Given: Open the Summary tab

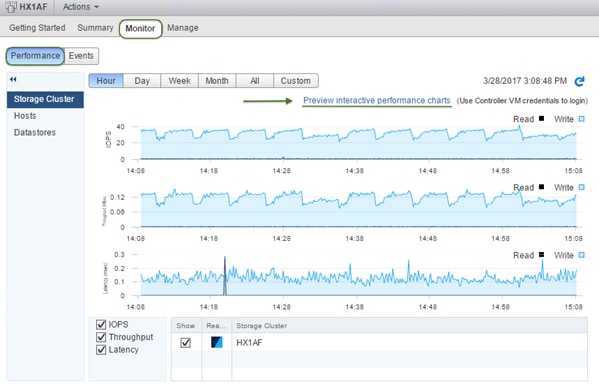Looking at the screenshot, I should (x=95, y=28).
